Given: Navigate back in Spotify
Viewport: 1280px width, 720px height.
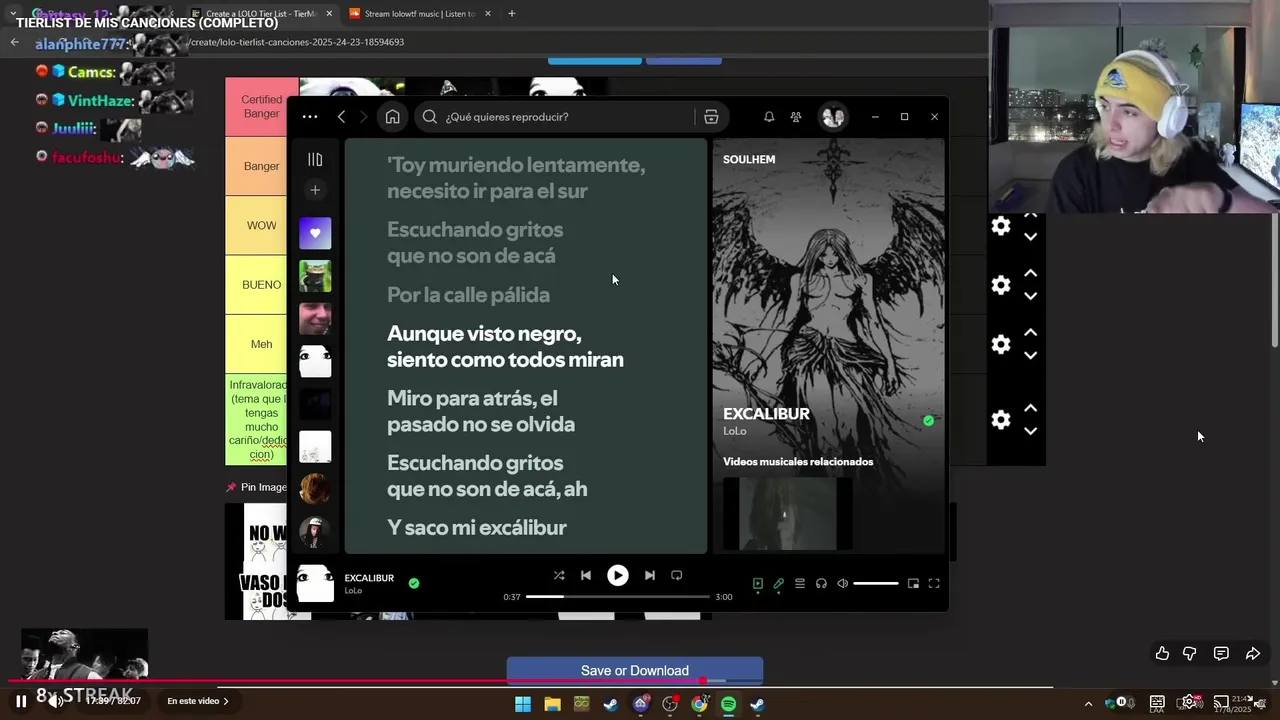Looking at the screenshot, I should [341, 117].
